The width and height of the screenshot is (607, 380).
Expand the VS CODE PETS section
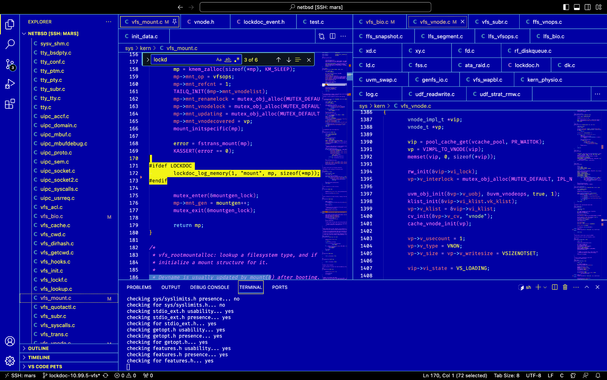click(x=69, y=366)
